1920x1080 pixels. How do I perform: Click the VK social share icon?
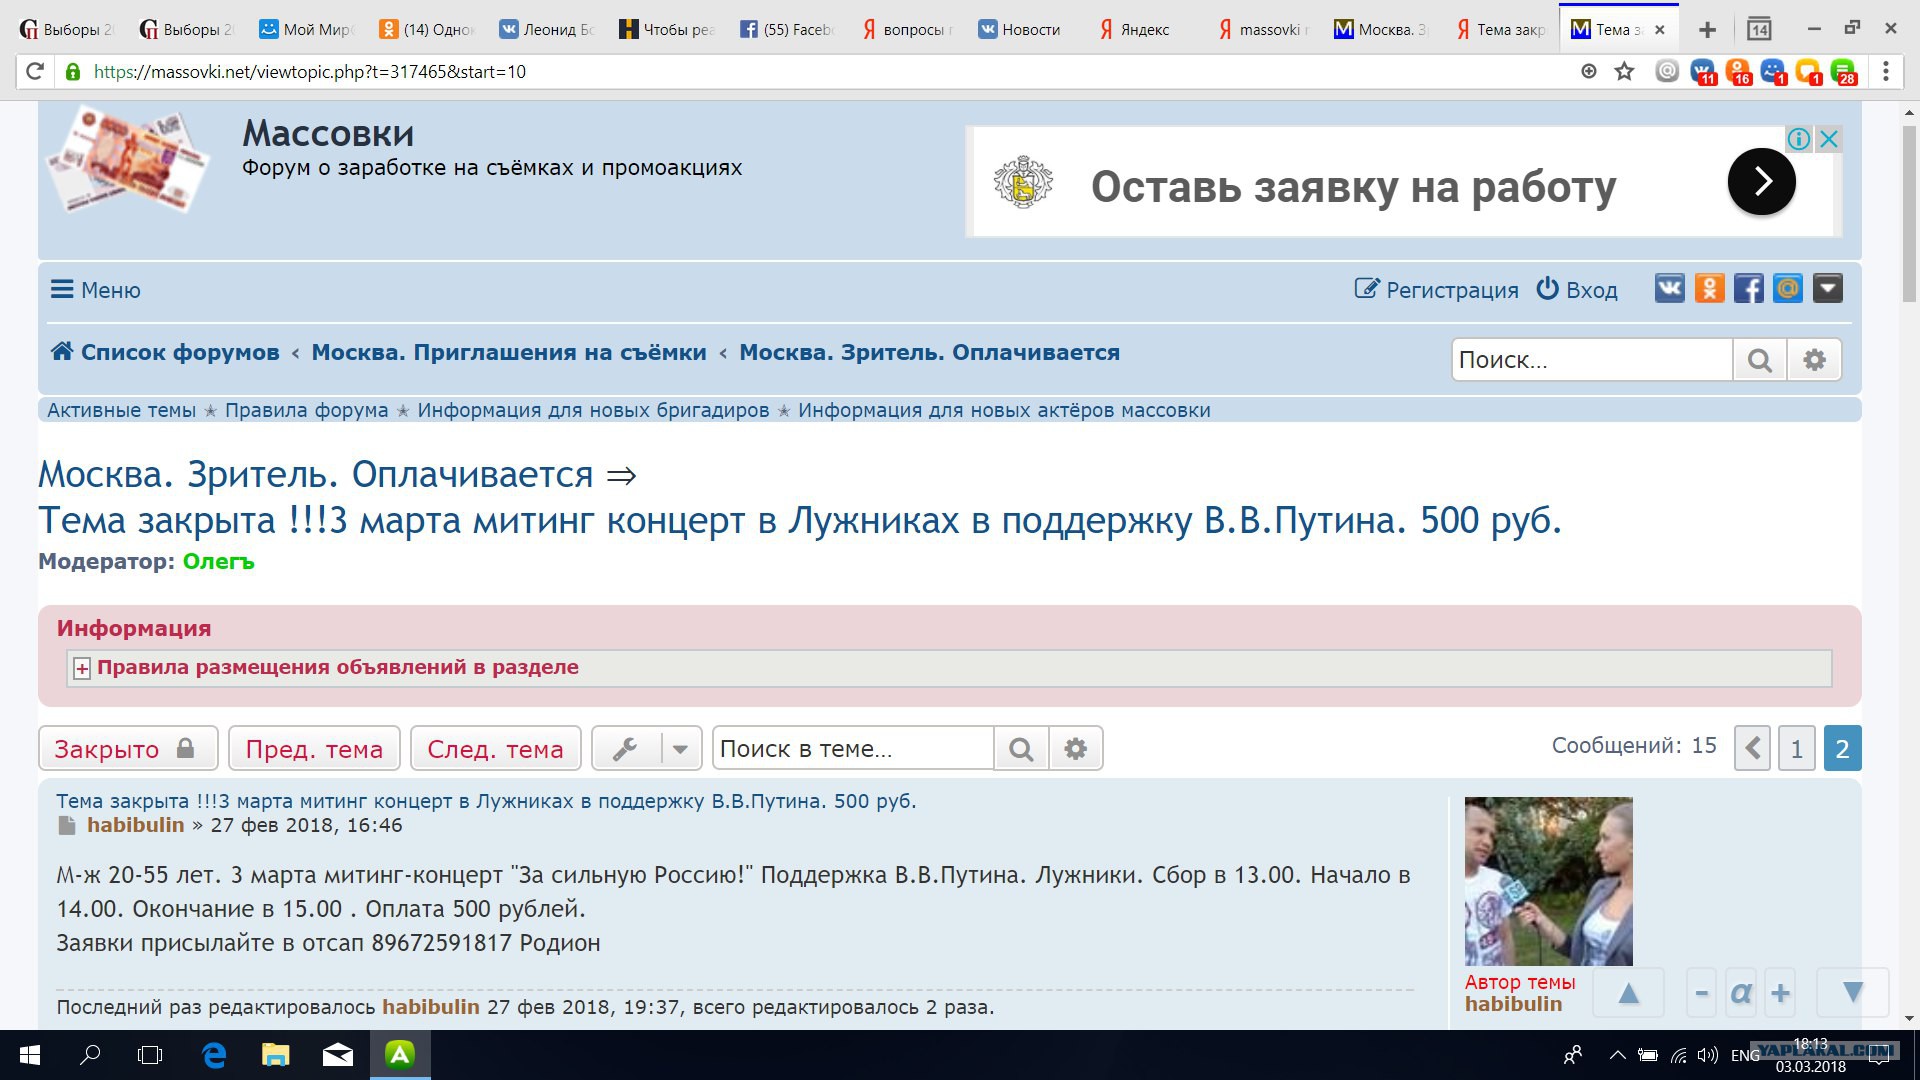pos(1669,289)
